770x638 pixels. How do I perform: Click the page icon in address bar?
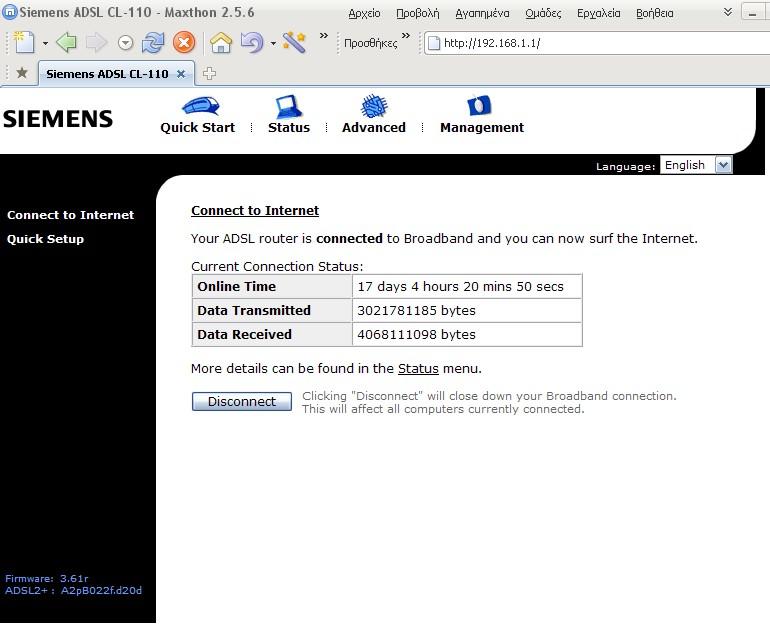pos(434,43)
